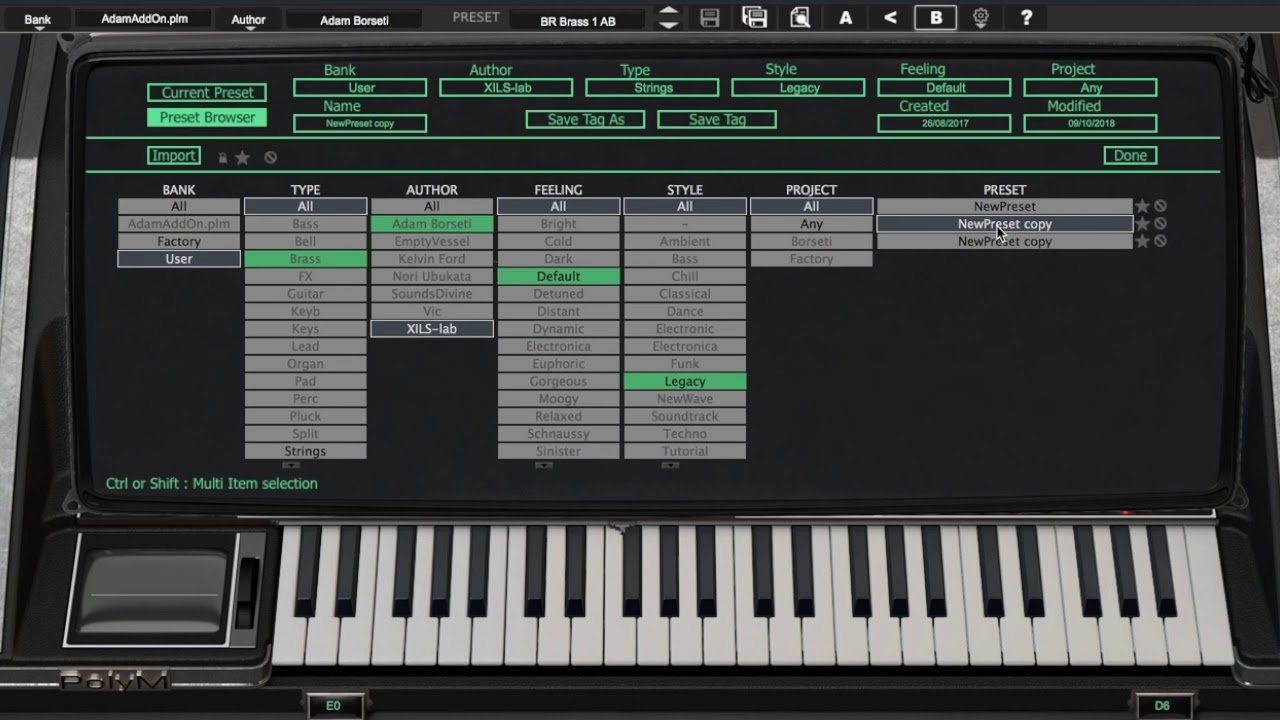Open the Author dropdown in the top bar
Screen dimensions: 1280x720
point(248,20)
